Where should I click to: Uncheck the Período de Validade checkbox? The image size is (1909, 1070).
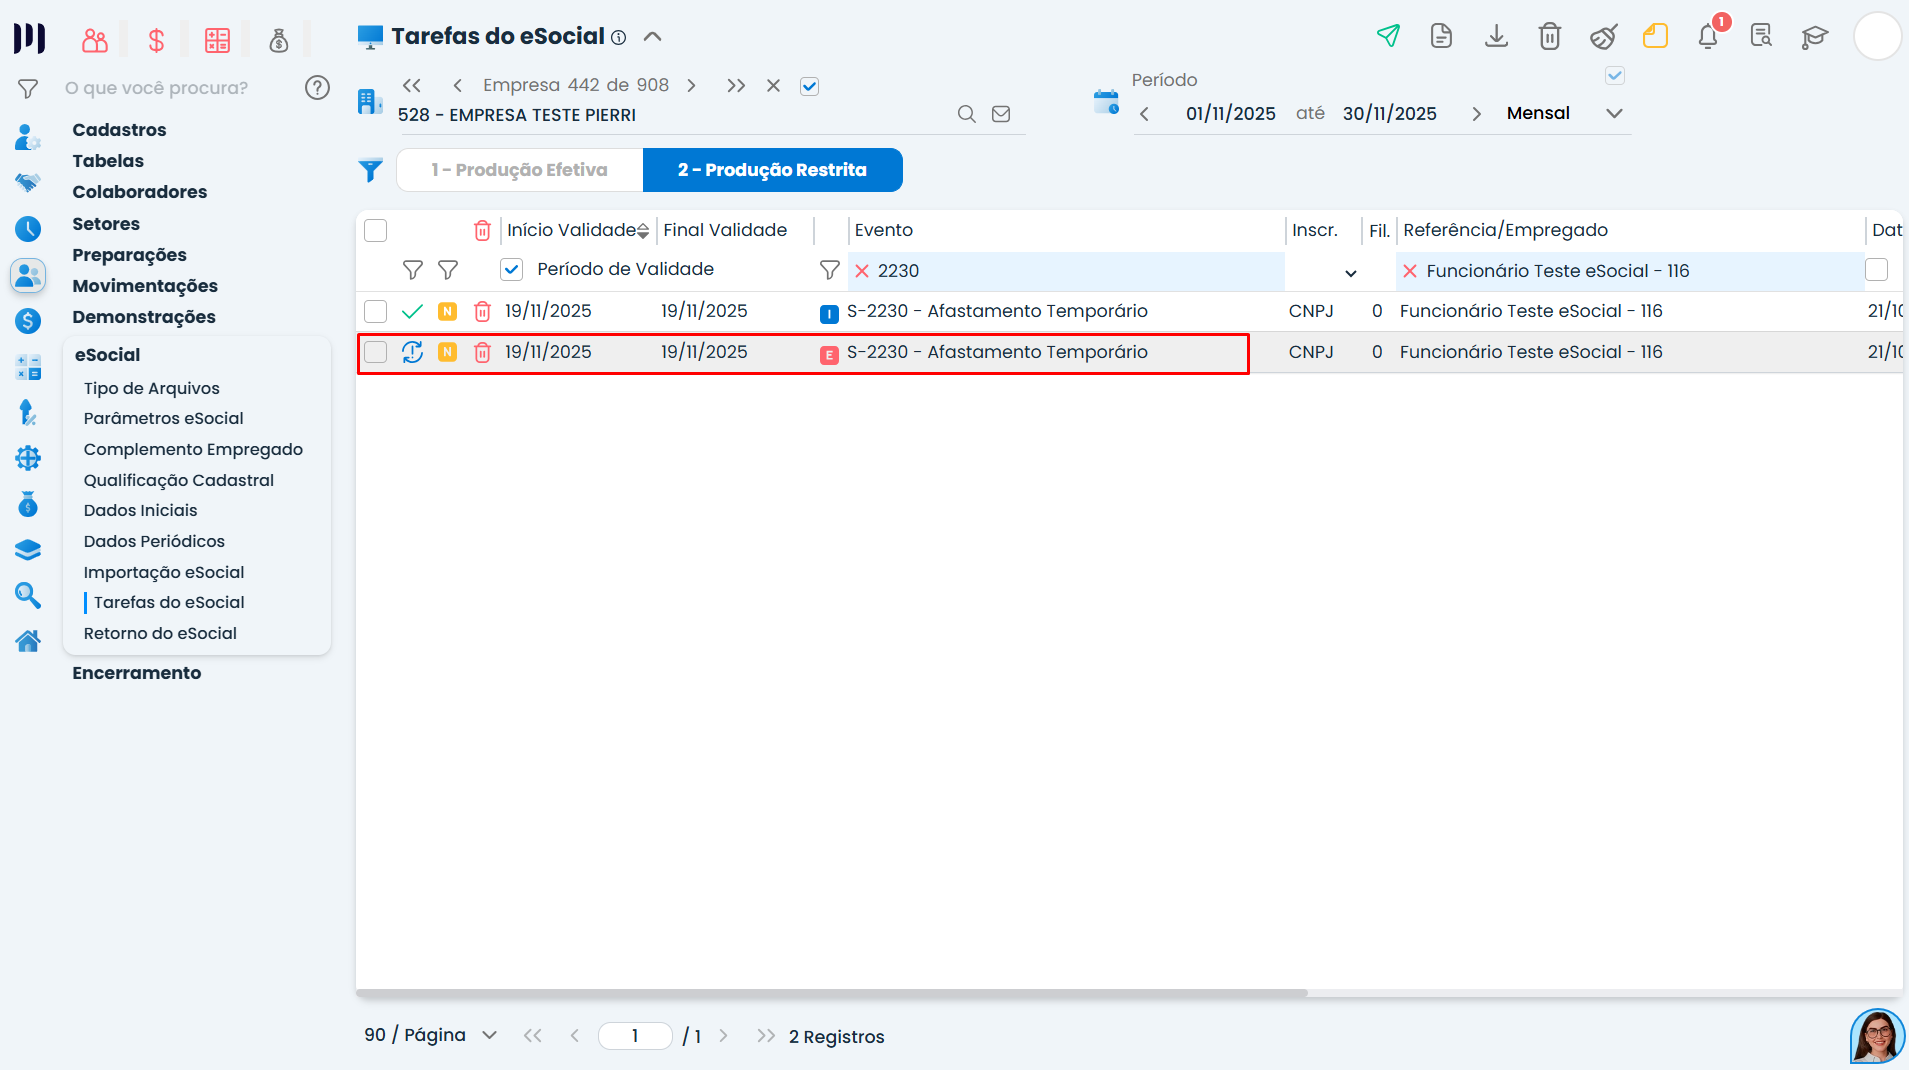pos(512,269)
